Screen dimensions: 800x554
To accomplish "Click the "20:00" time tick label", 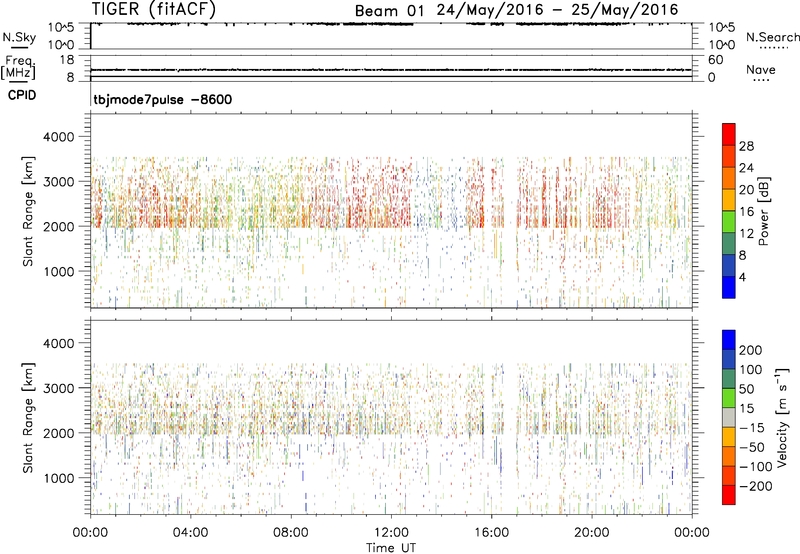I will point(591,533).
